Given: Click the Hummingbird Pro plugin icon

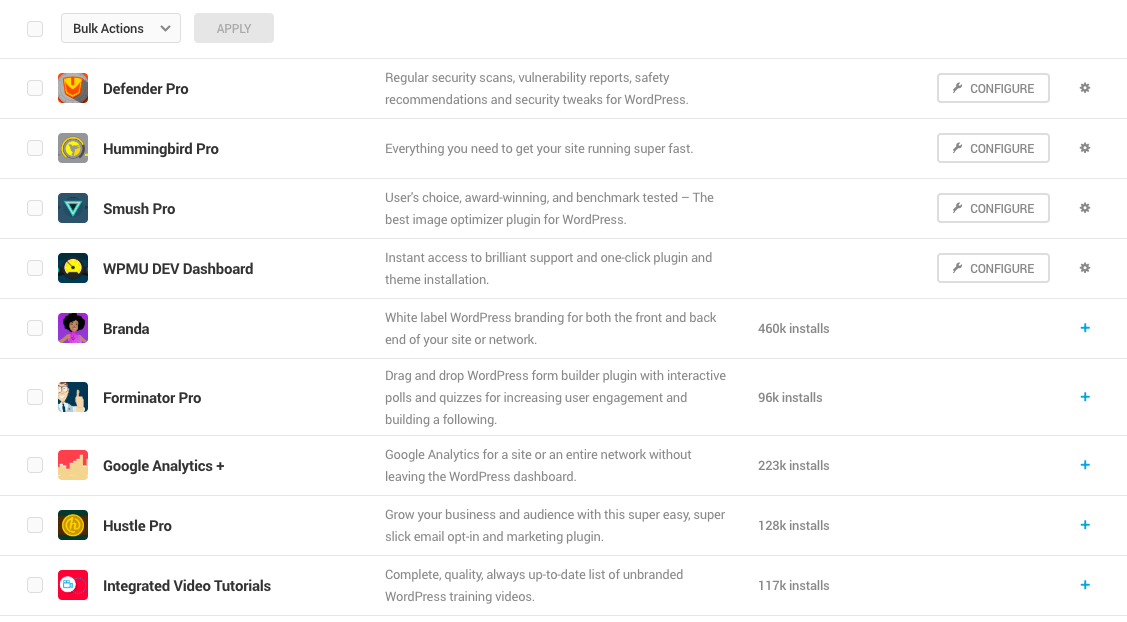Looking at the screenshot, I should point(73,148).
